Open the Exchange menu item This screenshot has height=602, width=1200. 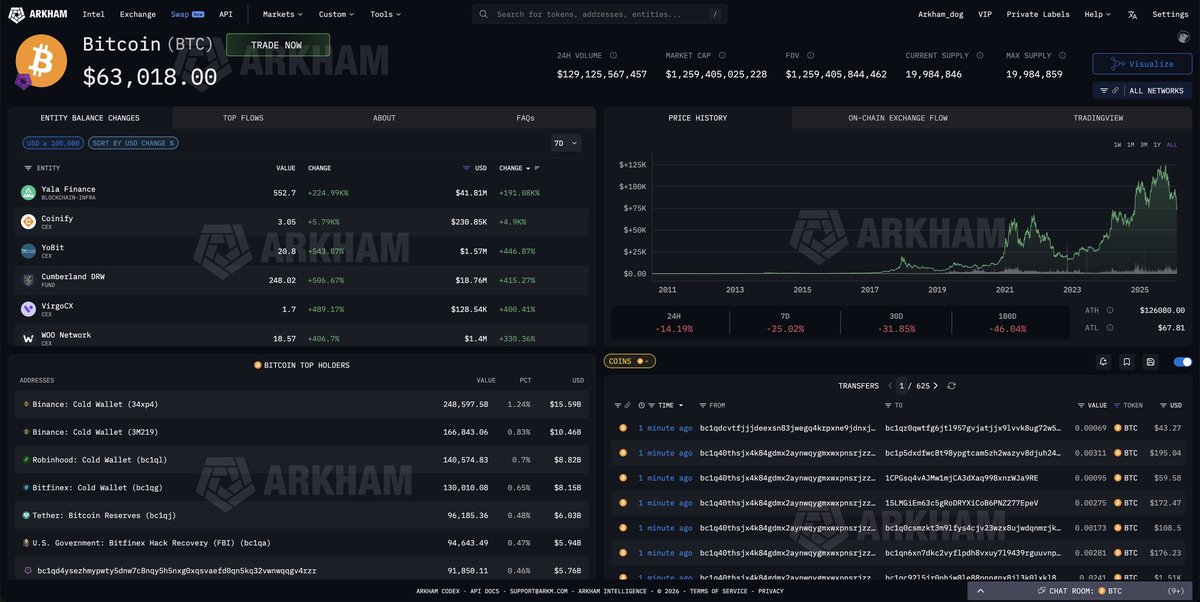click(x=137, y=15)
